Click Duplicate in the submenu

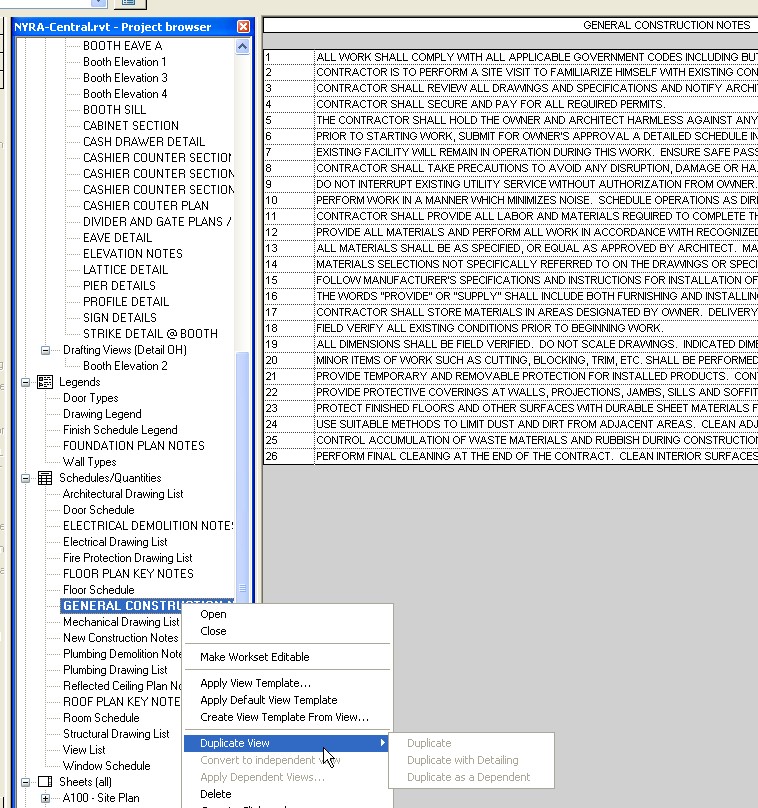[429, 743]
